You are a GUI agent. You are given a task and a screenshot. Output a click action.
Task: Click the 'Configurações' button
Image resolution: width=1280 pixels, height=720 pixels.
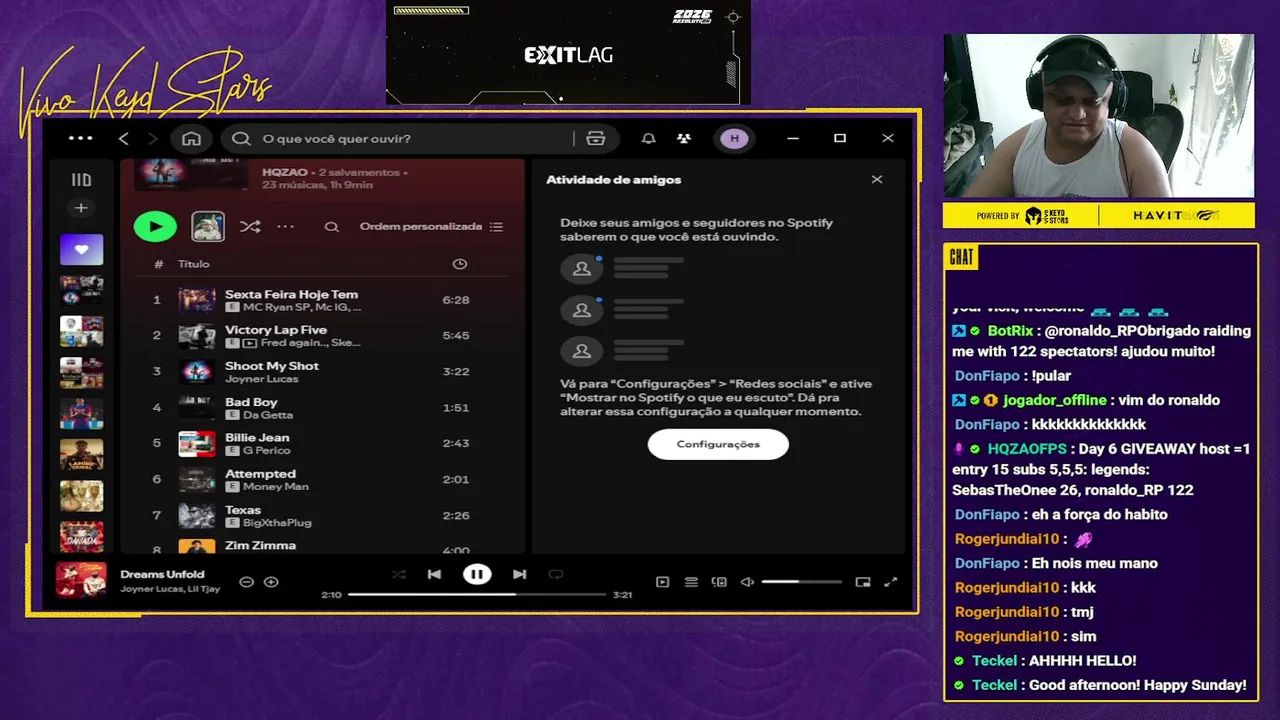pyautogui.click(x=718, y=444)
